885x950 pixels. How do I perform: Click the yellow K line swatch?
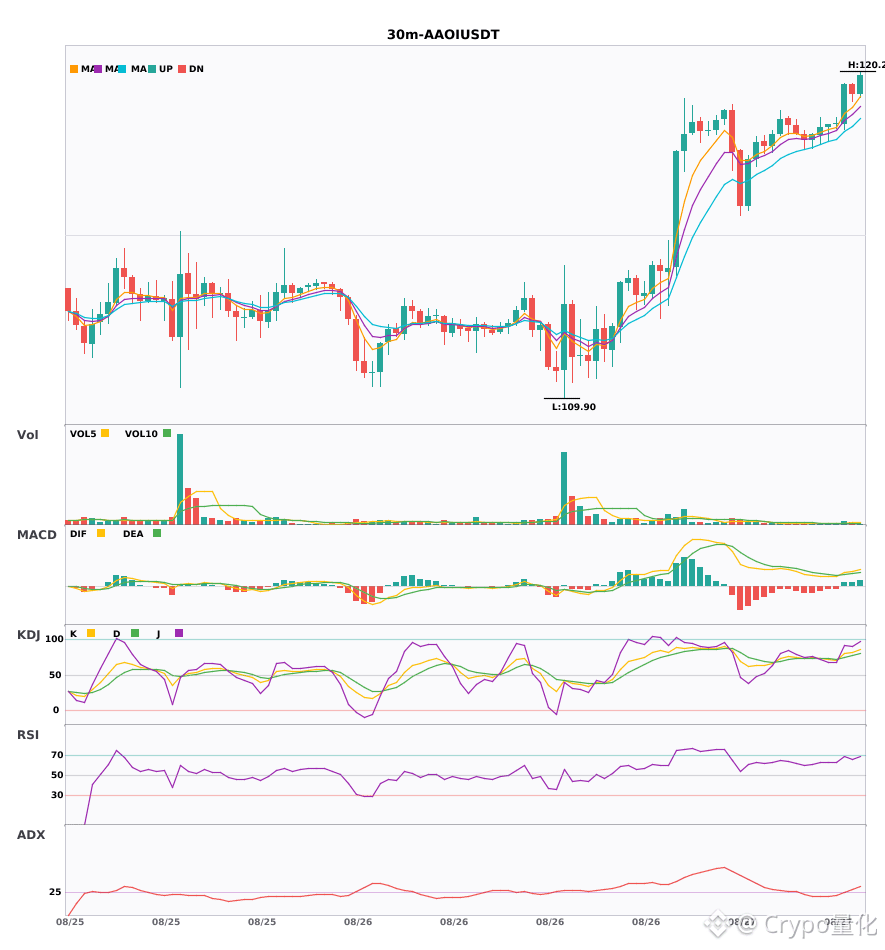[x=91, y=633]
